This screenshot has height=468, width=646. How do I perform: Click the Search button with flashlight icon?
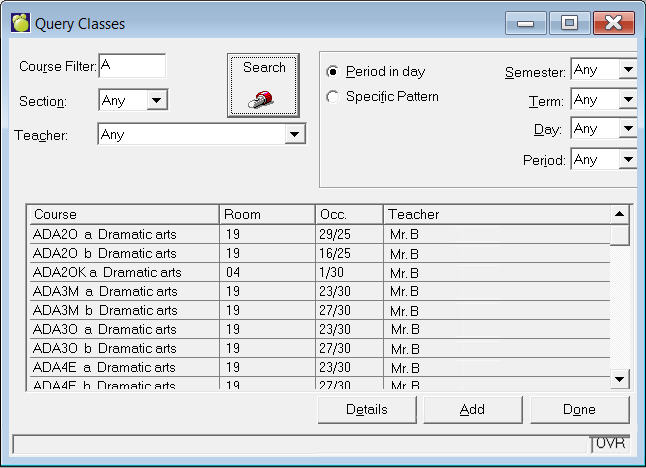[263, 85]
